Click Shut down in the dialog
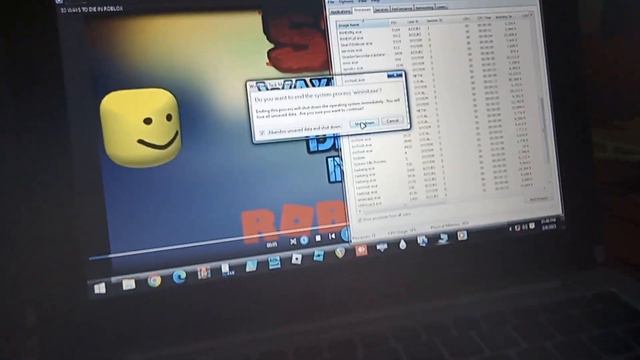Screen dimensions: 640x360 pyautogui.click(x=364, y=123)
